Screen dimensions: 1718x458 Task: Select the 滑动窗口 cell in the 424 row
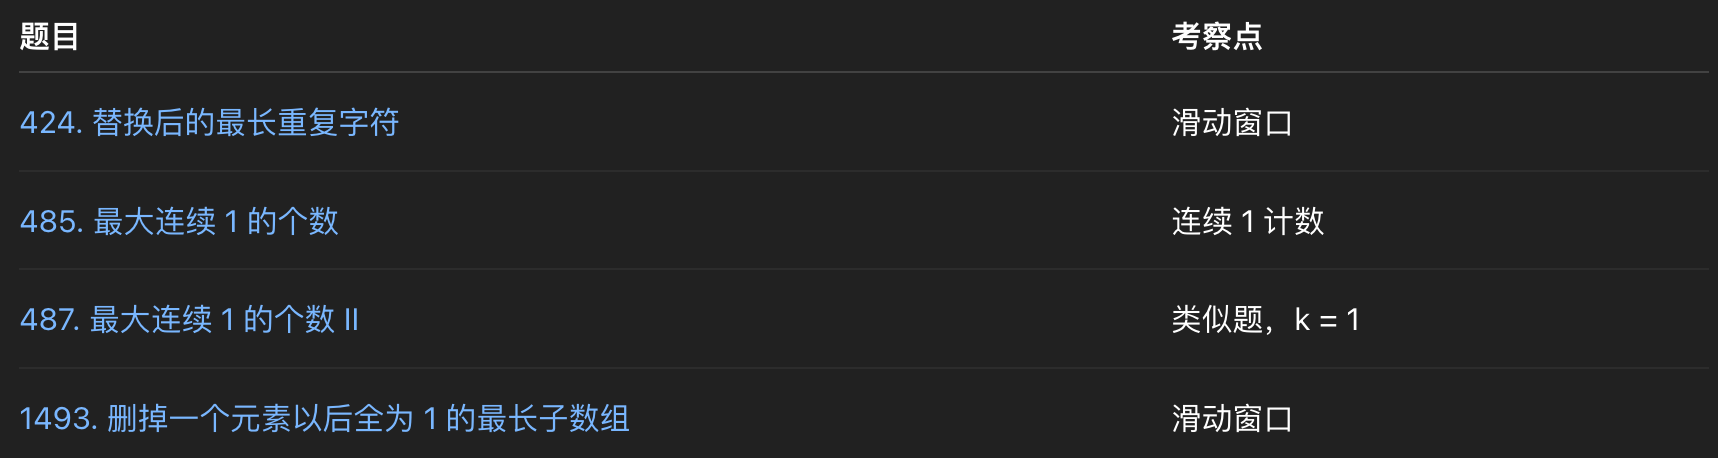click(1233, 122)
